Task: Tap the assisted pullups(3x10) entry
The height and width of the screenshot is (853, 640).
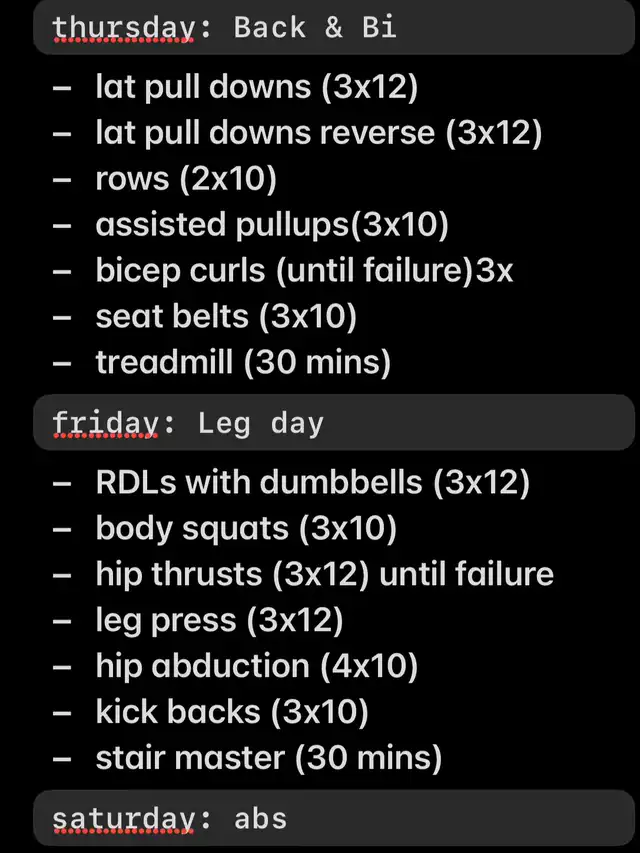Action: pyautogui.click(x=272, y=225)
